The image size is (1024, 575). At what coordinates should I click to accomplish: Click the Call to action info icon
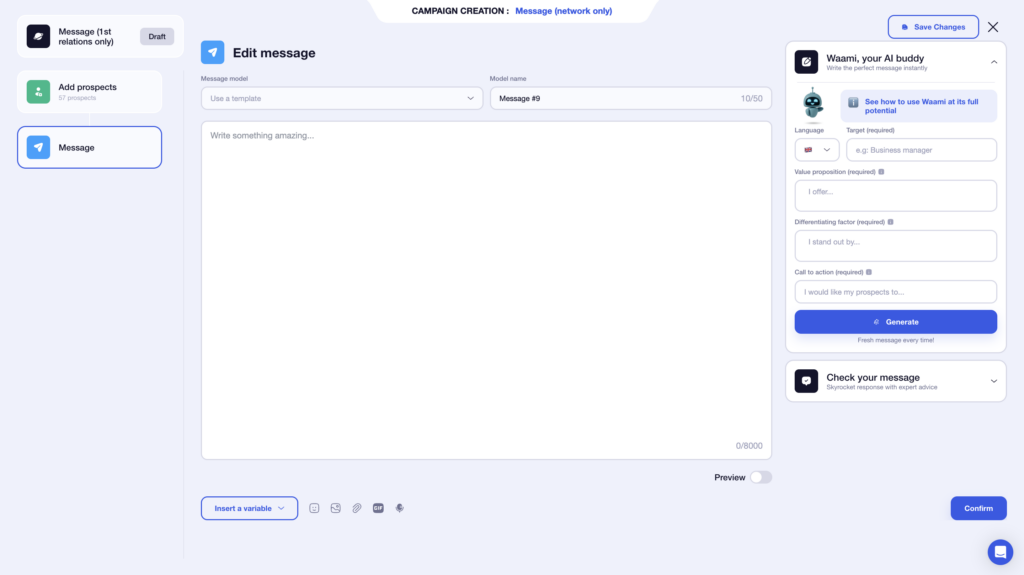pyautogui.click(x=869, y=272)
